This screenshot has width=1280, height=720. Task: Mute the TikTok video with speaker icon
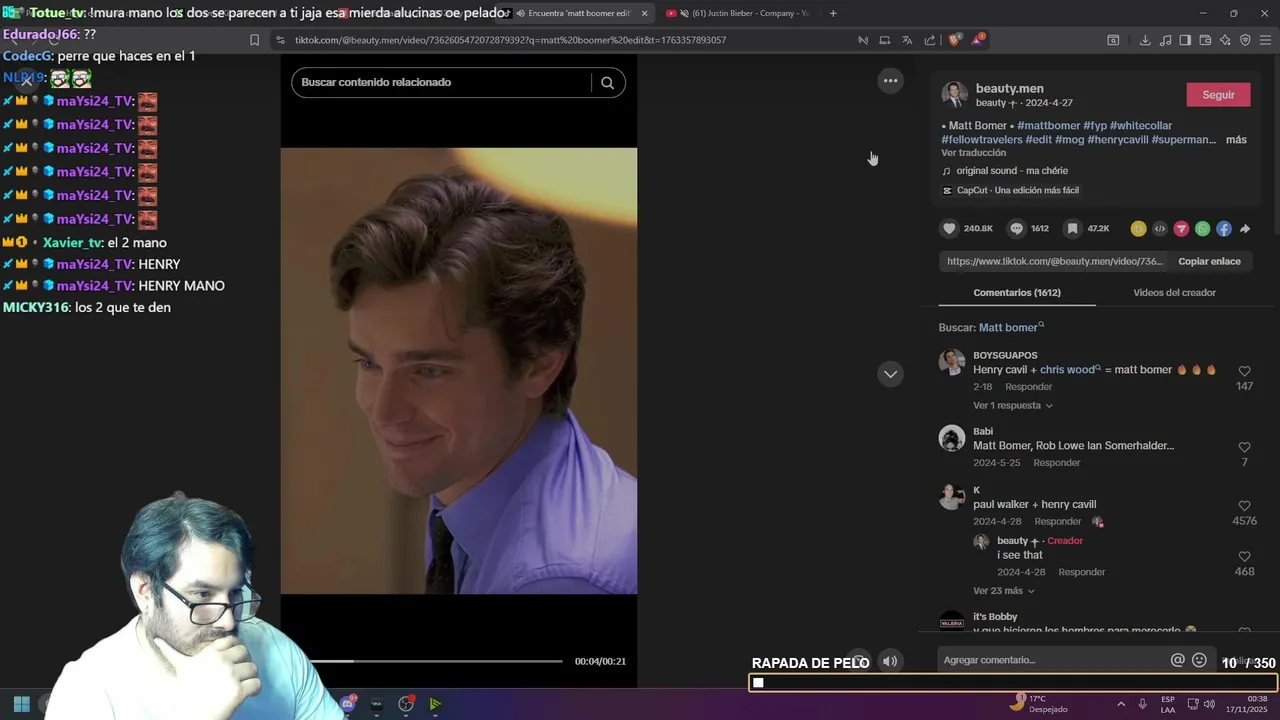pyautogui.click(x=890, y=661)
